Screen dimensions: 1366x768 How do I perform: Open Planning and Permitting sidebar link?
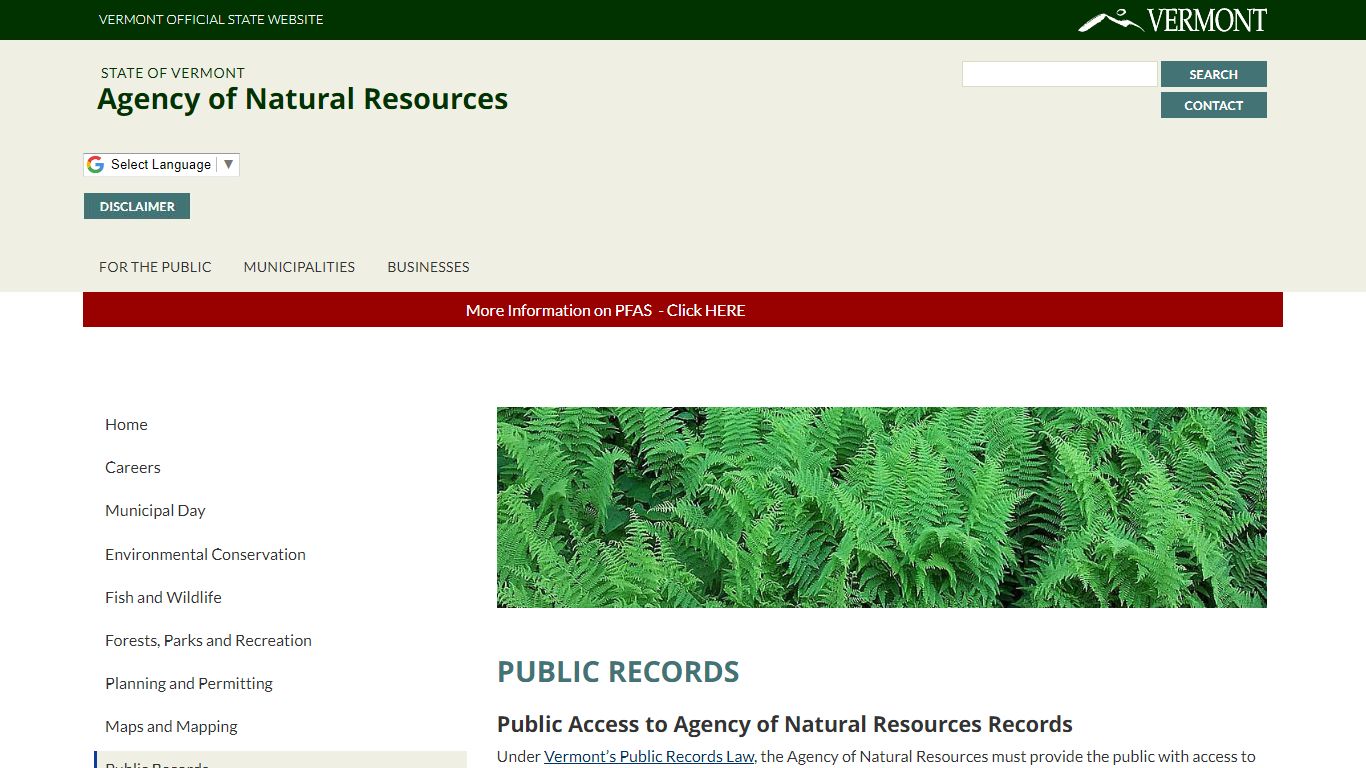coord(189,683)
